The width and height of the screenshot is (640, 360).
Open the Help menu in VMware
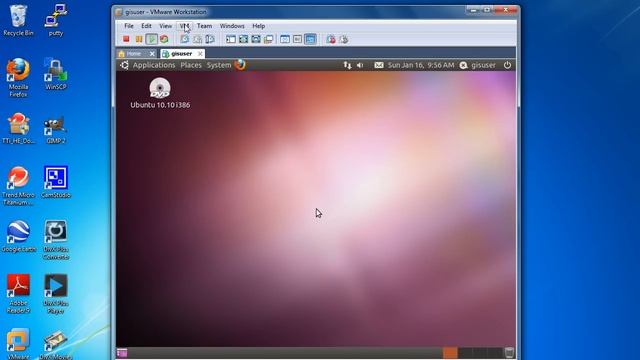tap(258, 26)
